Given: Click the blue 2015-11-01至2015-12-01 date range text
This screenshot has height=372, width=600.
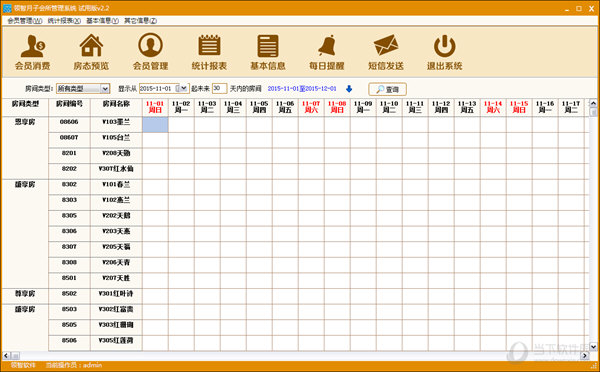Looking at the screenshot, I should (x=302, y=88).
